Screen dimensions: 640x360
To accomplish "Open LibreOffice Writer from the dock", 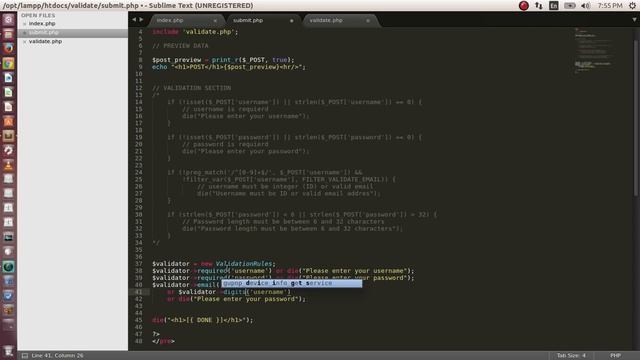I will coord(8,78).
